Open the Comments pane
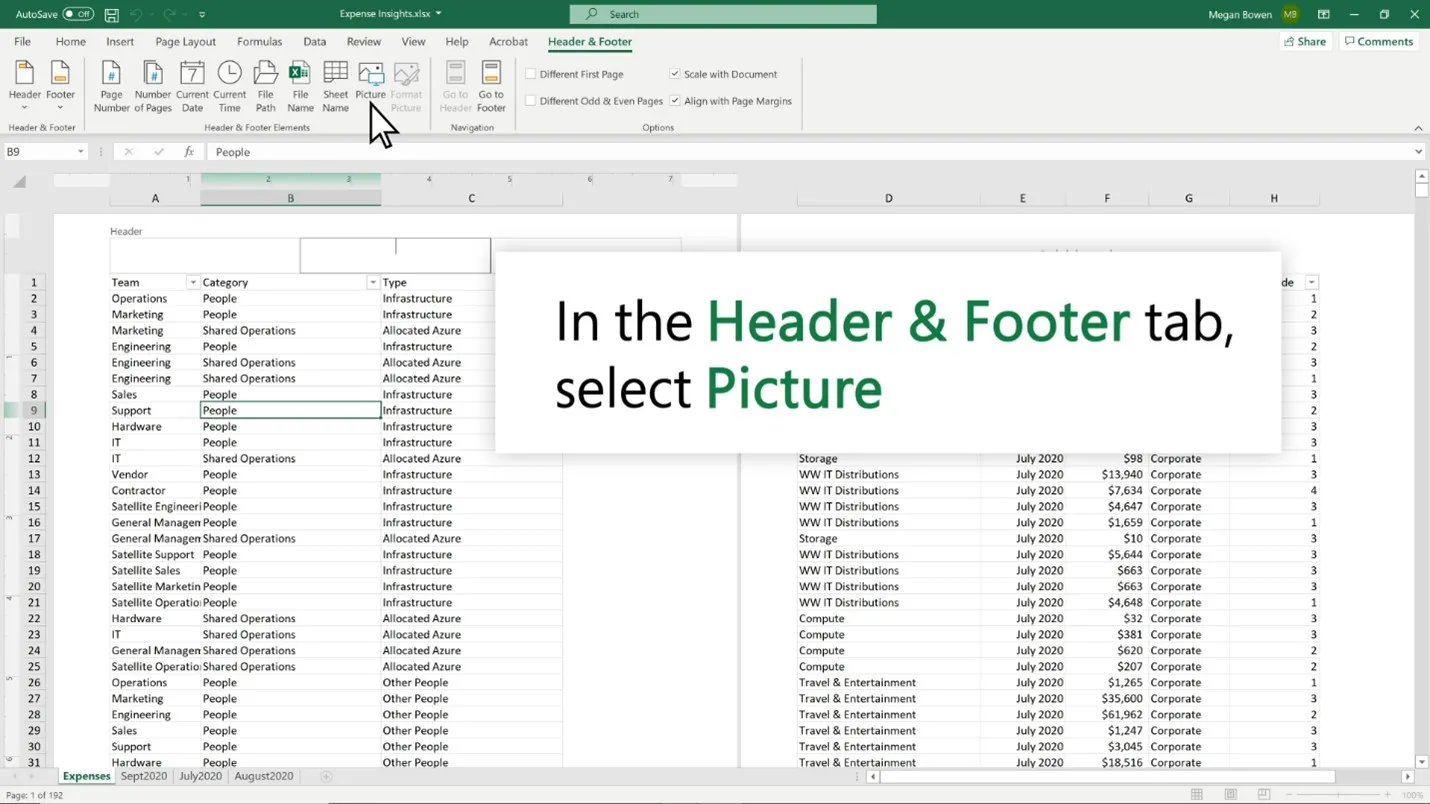This screenshot has width=1430, height=804. click(x=1379, y=41)
